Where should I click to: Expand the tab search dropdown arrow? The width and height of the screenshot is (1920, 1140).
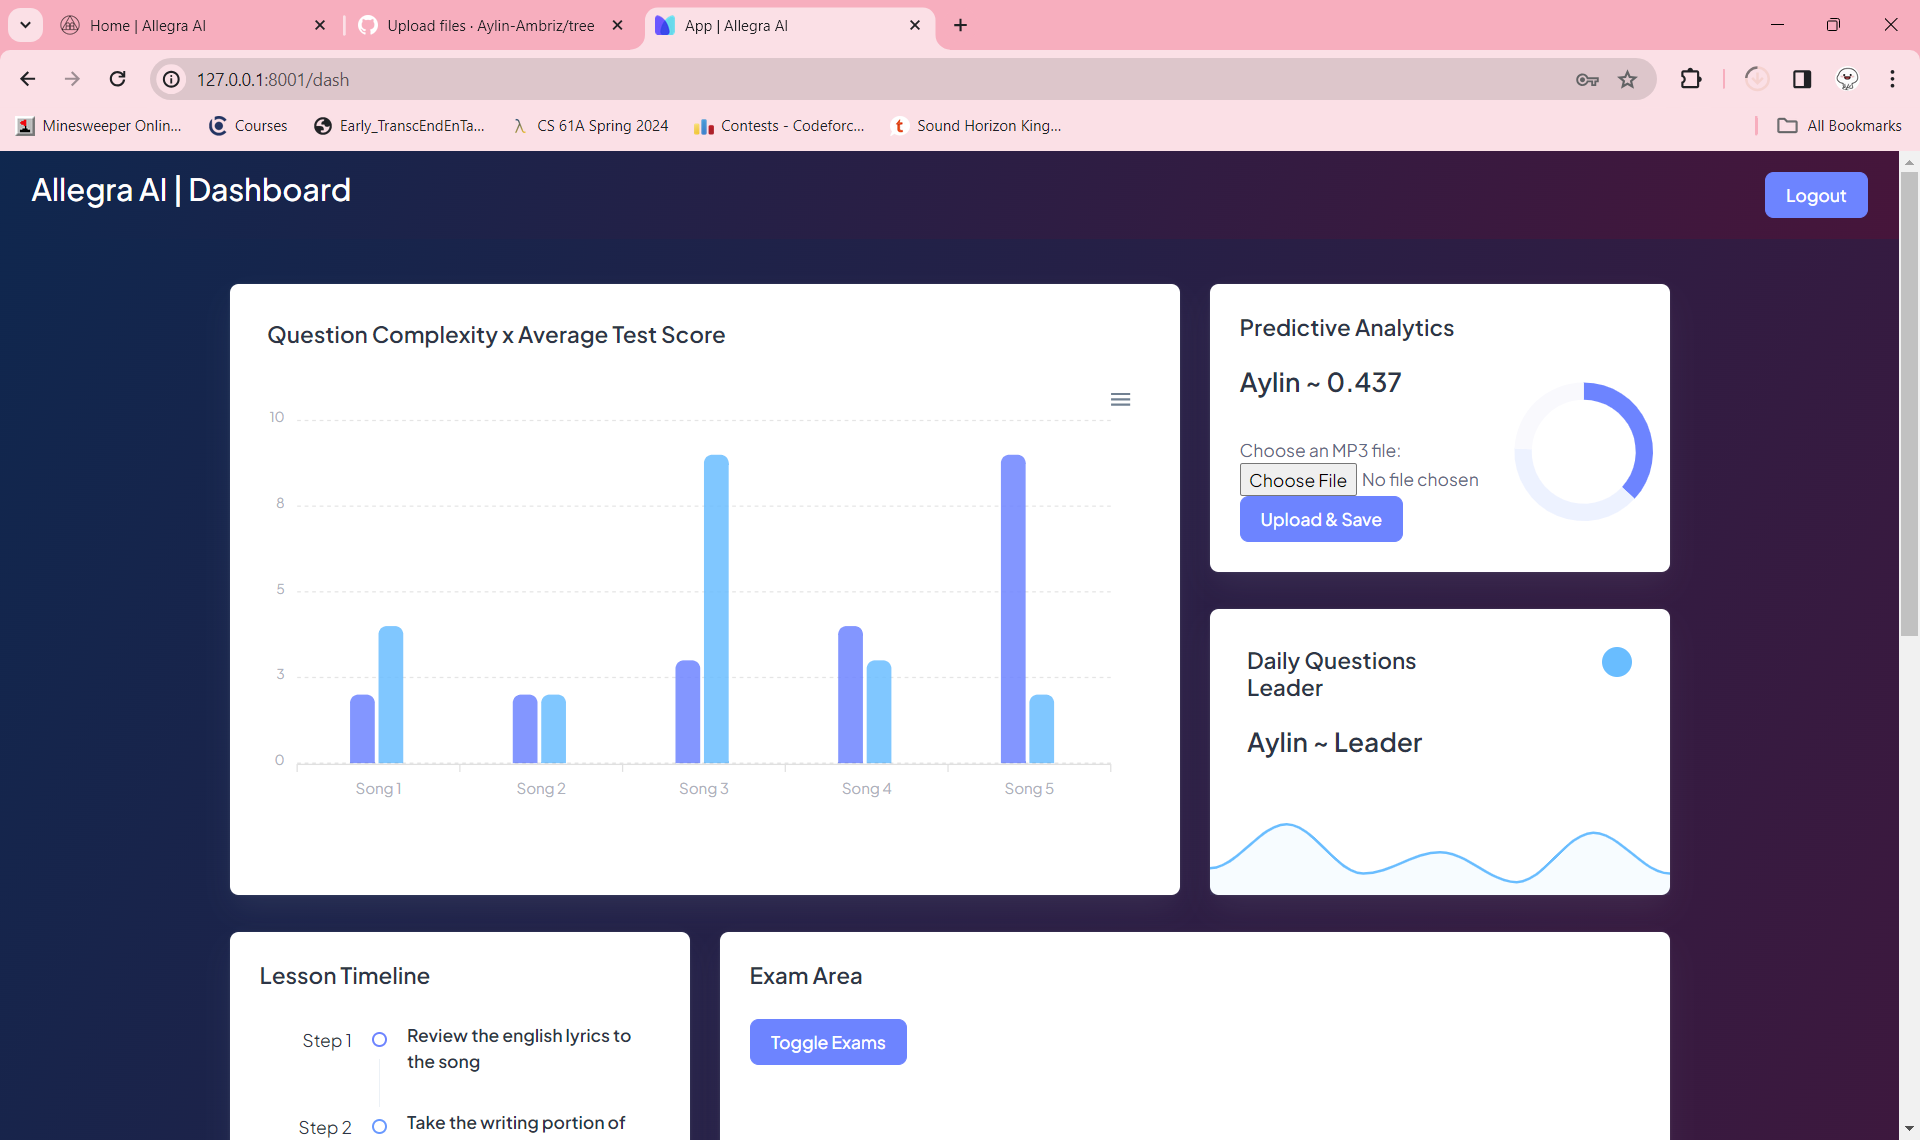point(25,25)
